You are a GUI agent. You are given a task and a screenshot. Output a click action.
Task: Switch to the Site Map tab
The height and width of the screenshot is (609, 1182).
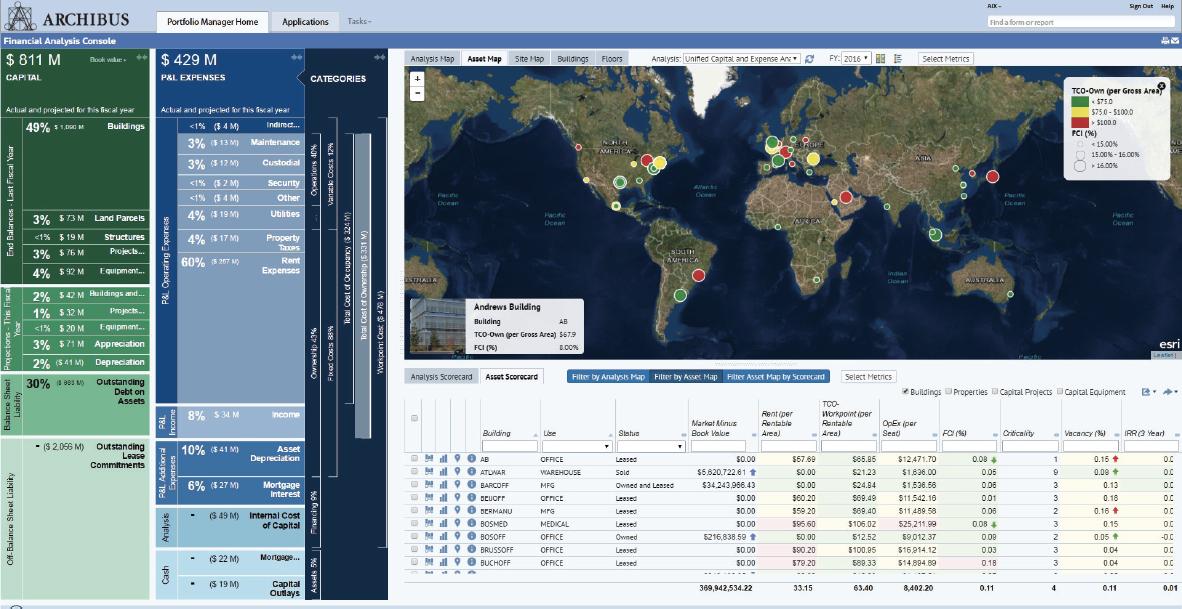[x=529, y=59]
